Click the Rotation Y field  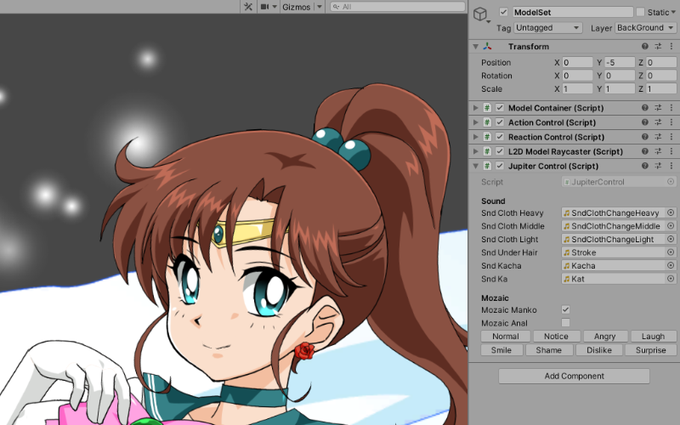(x=620, y=75)
